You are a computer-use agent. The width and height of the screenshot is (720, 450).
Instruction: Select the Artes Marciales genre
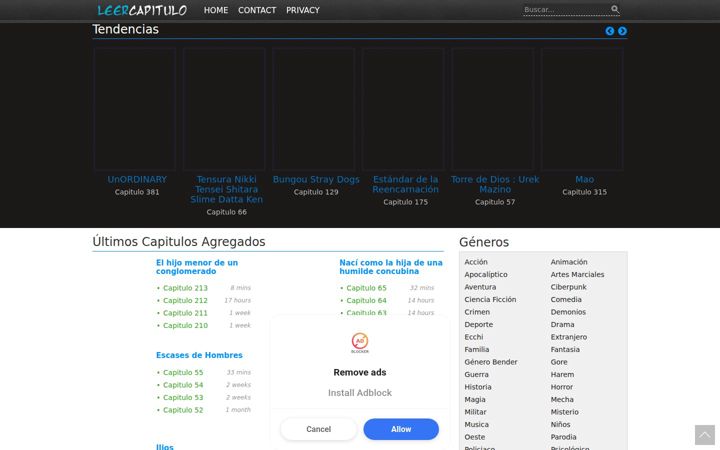pyautogui.click(x=577, y=274)
